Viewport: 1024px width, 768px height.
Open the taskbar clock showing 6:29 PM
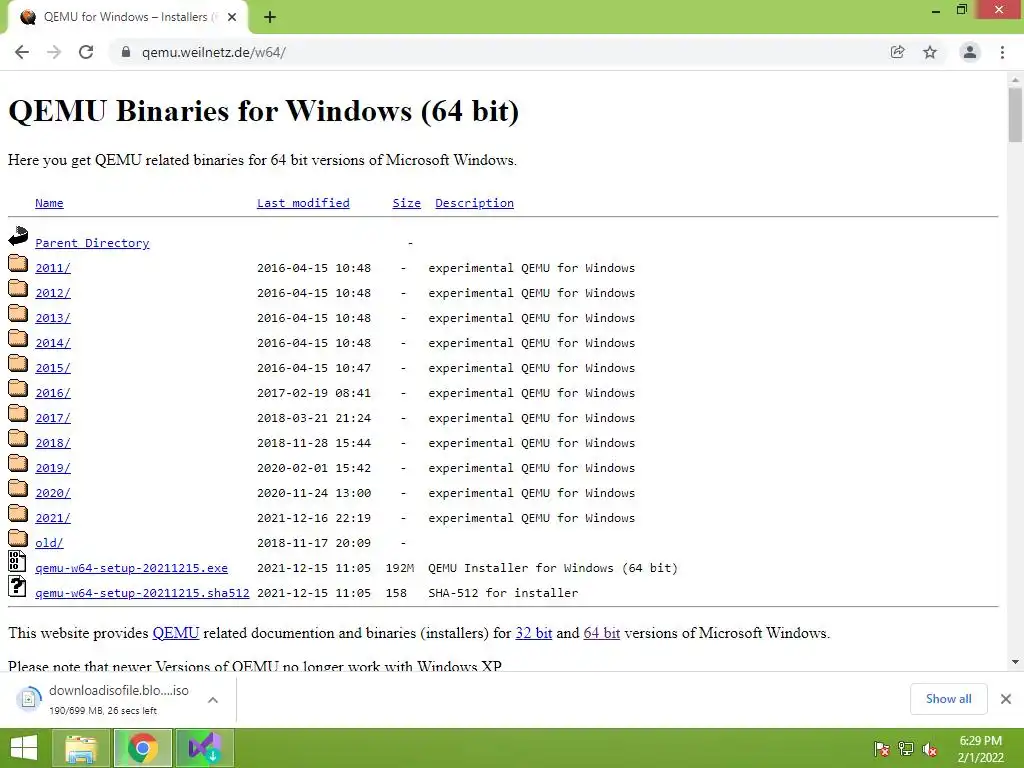tap(980, 749)
